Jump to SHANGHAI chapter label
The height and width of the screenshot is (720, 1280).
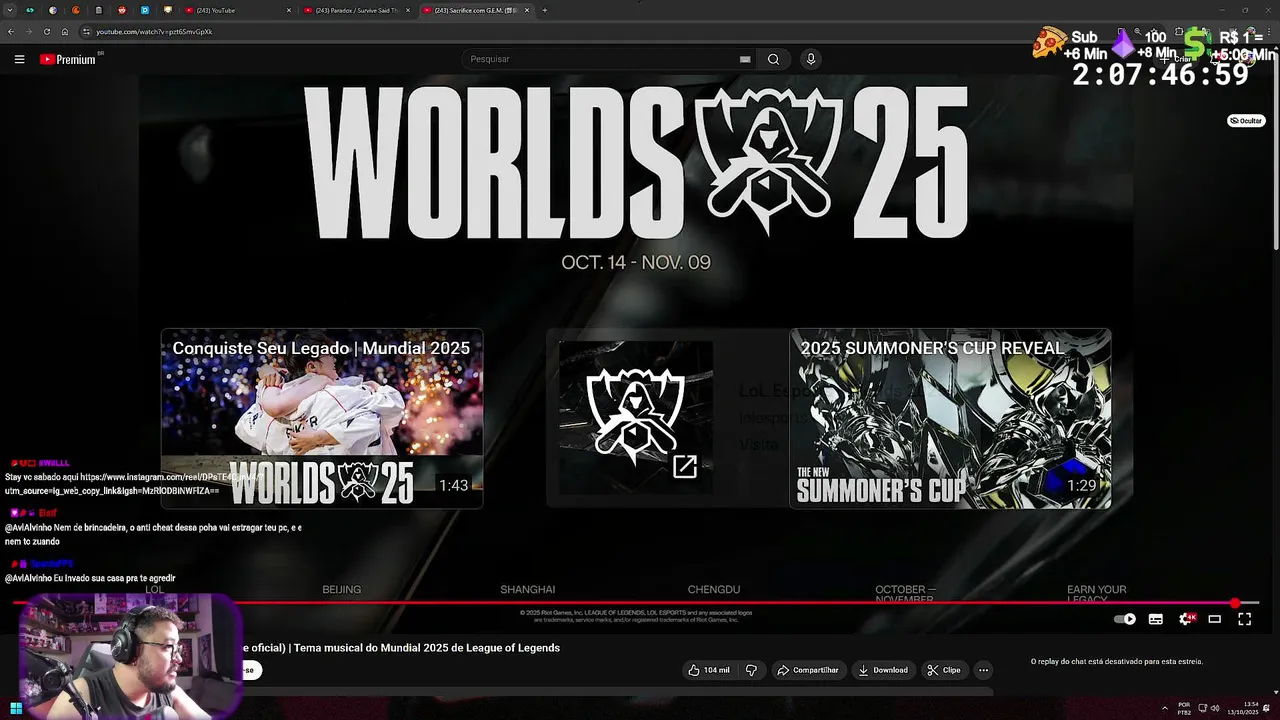pos(528,590)
